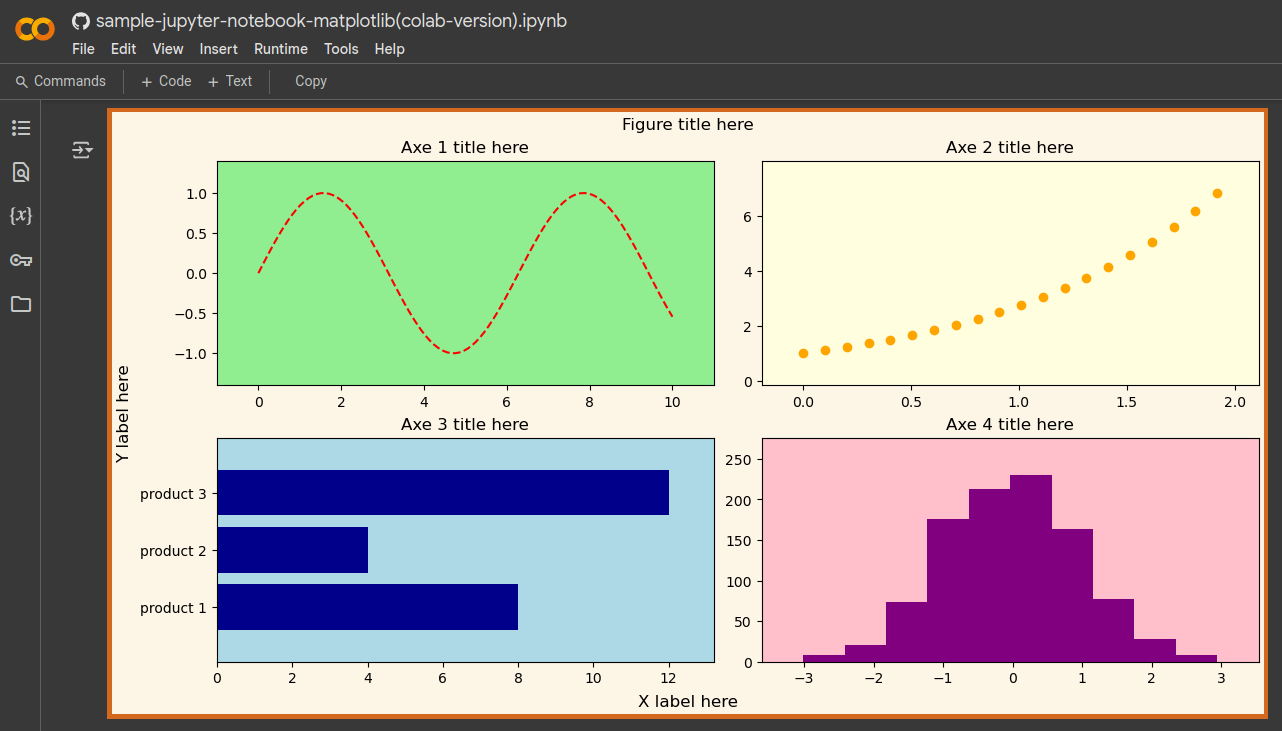Open the Insert menu
The image size is (1282, 731).
tap(219, 49)
